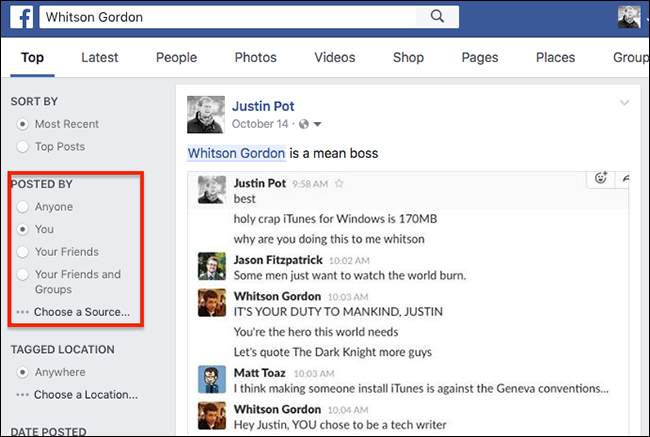Click the star icon next to 9:58 AM
The height and width of the screenshot is (437, 650).
[339, 183]
